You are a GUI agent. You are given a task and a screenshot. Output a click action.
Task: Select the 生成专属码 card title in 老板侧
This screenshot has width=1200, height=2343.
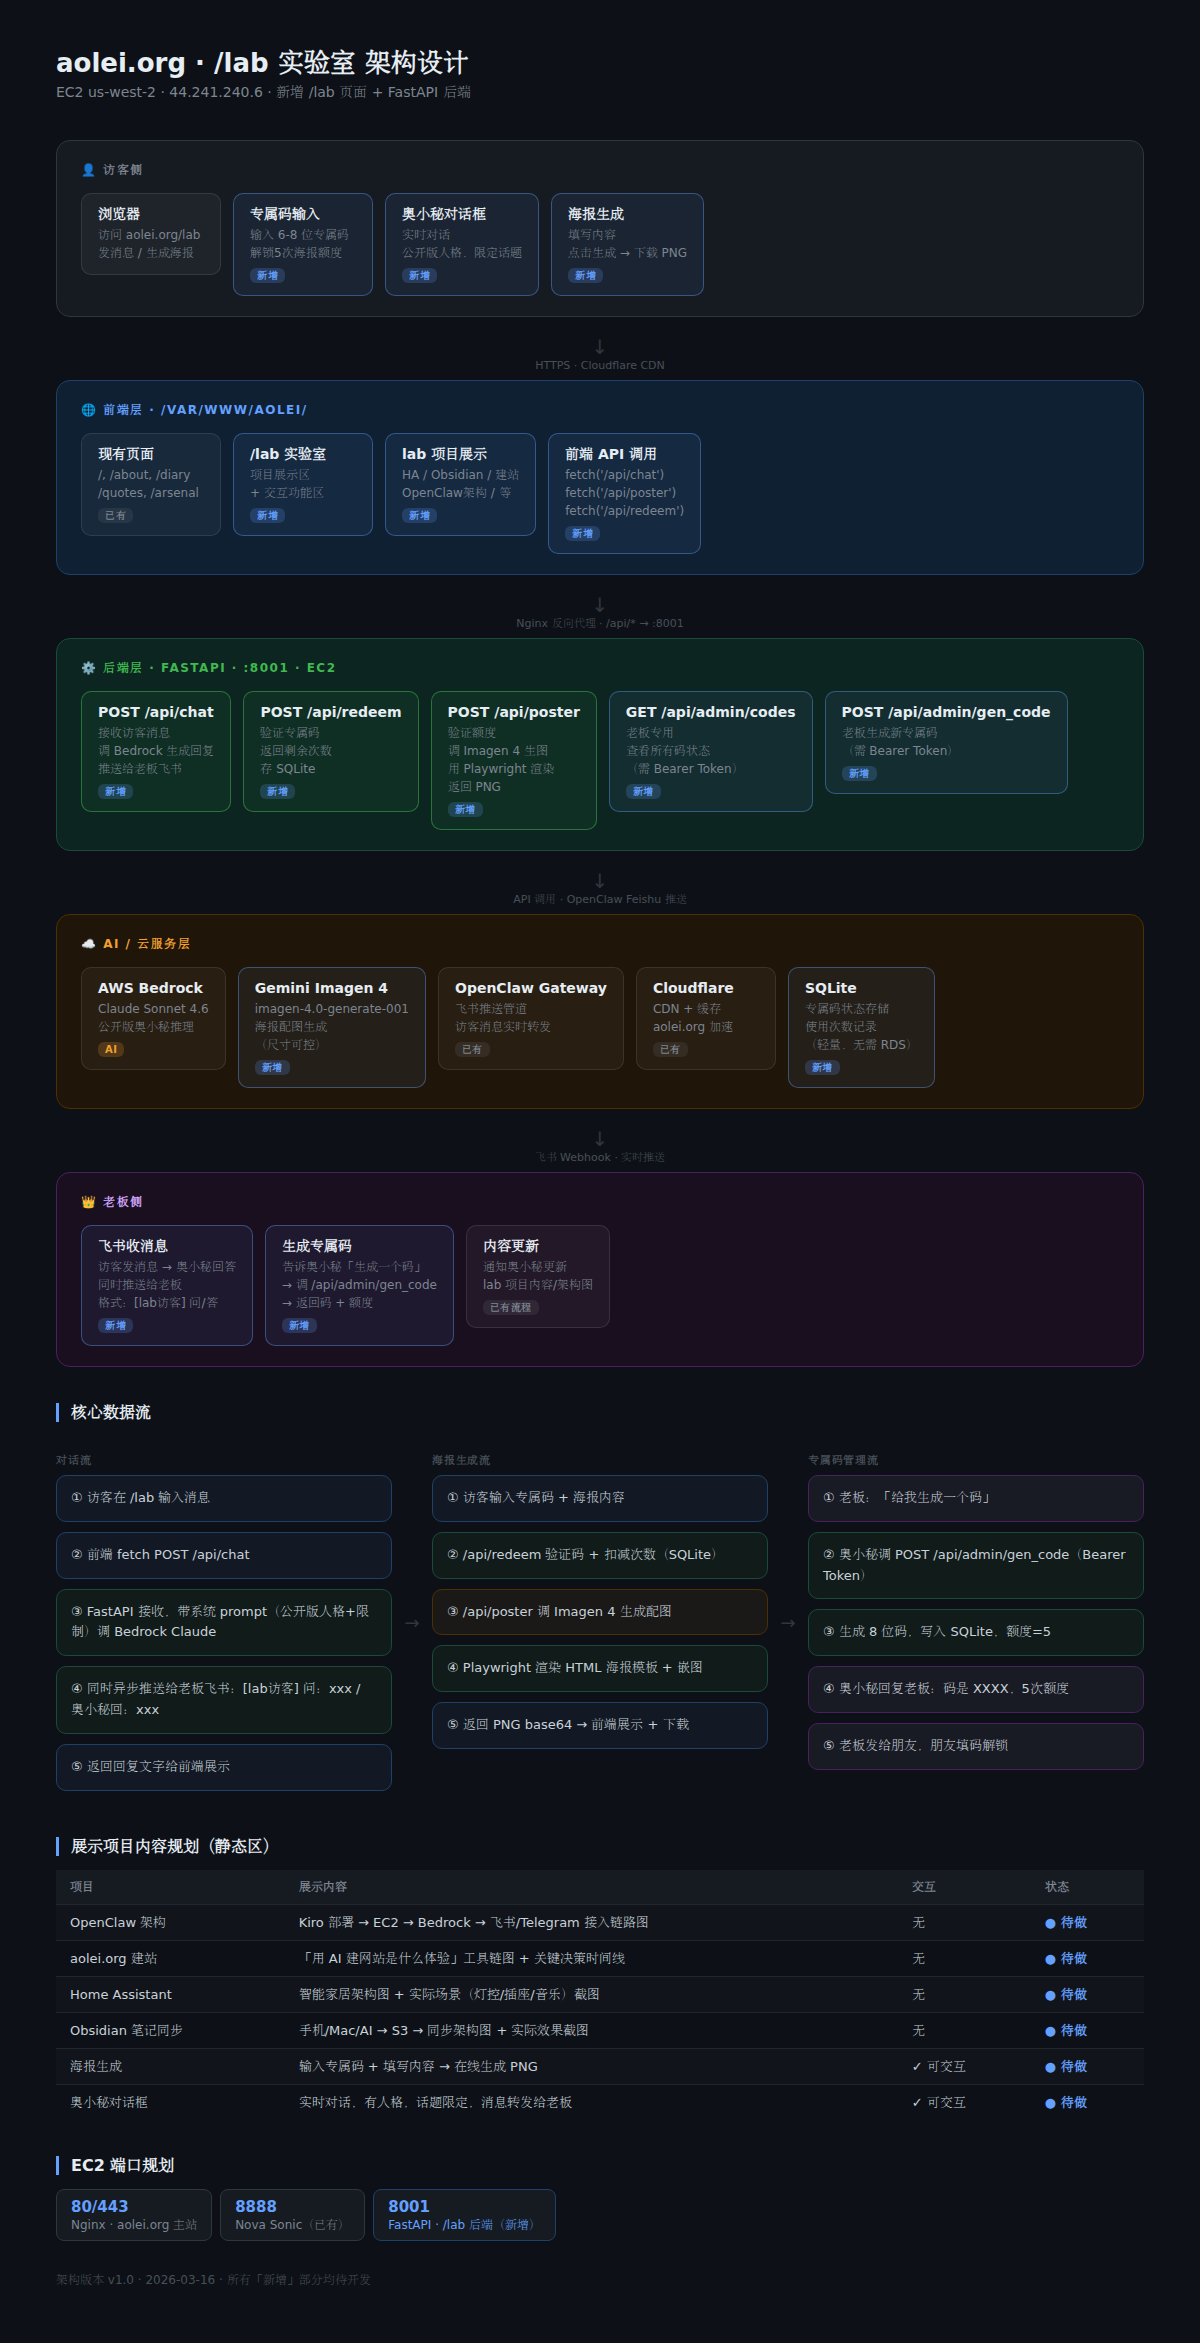tap(317, 1246)
